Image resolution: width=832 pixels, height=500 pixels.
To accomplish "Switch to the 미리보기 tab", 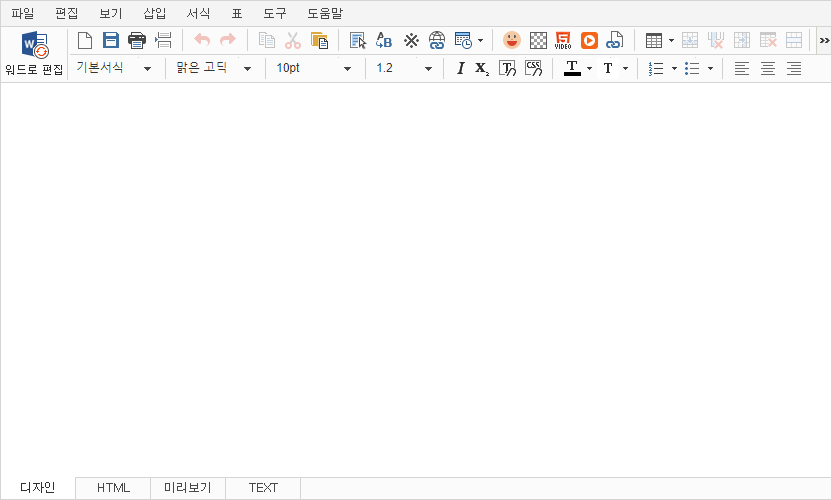I will click(x=188, y=488).
